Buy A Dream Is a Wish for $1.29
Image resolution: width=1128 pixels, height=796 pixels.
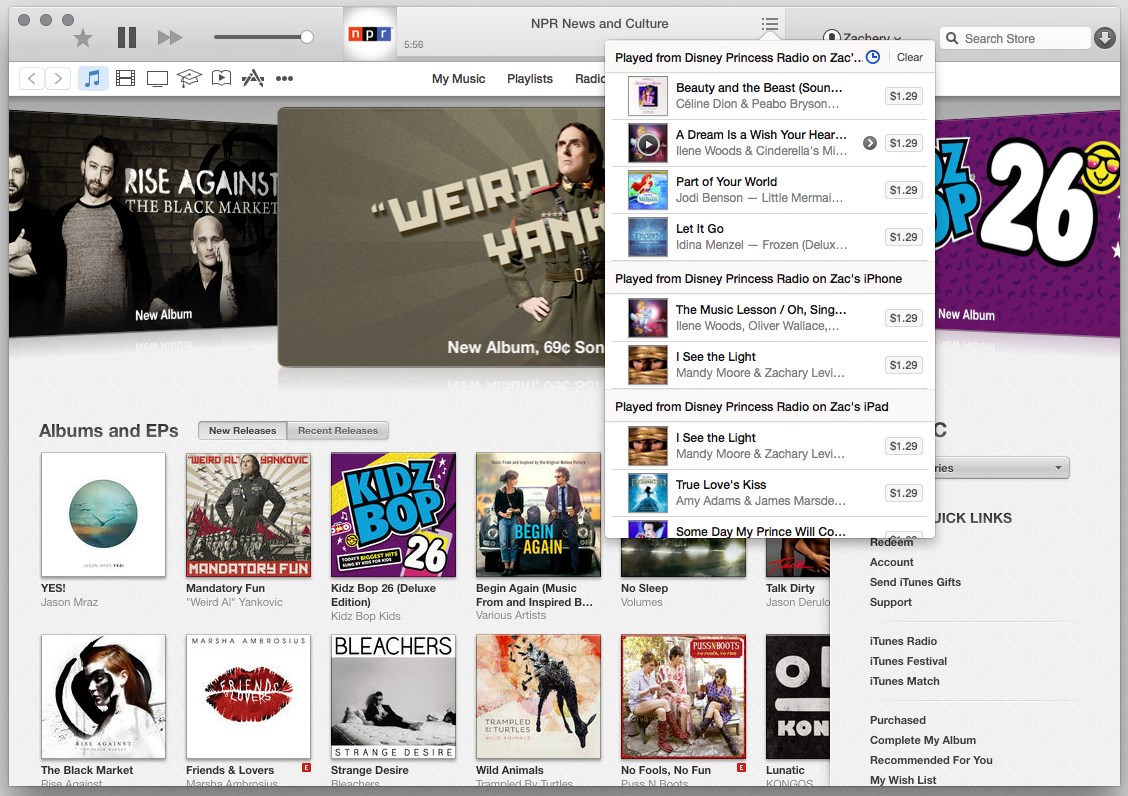pos(903,143)
